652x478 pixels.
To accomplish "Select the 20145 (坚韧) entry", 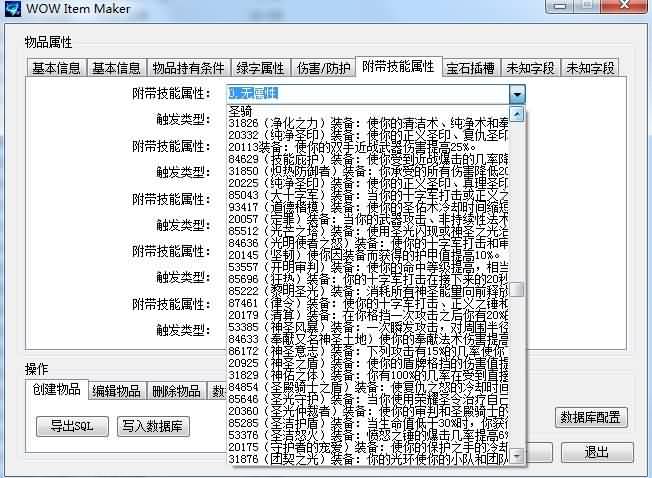I will click(x=368, y=255).
